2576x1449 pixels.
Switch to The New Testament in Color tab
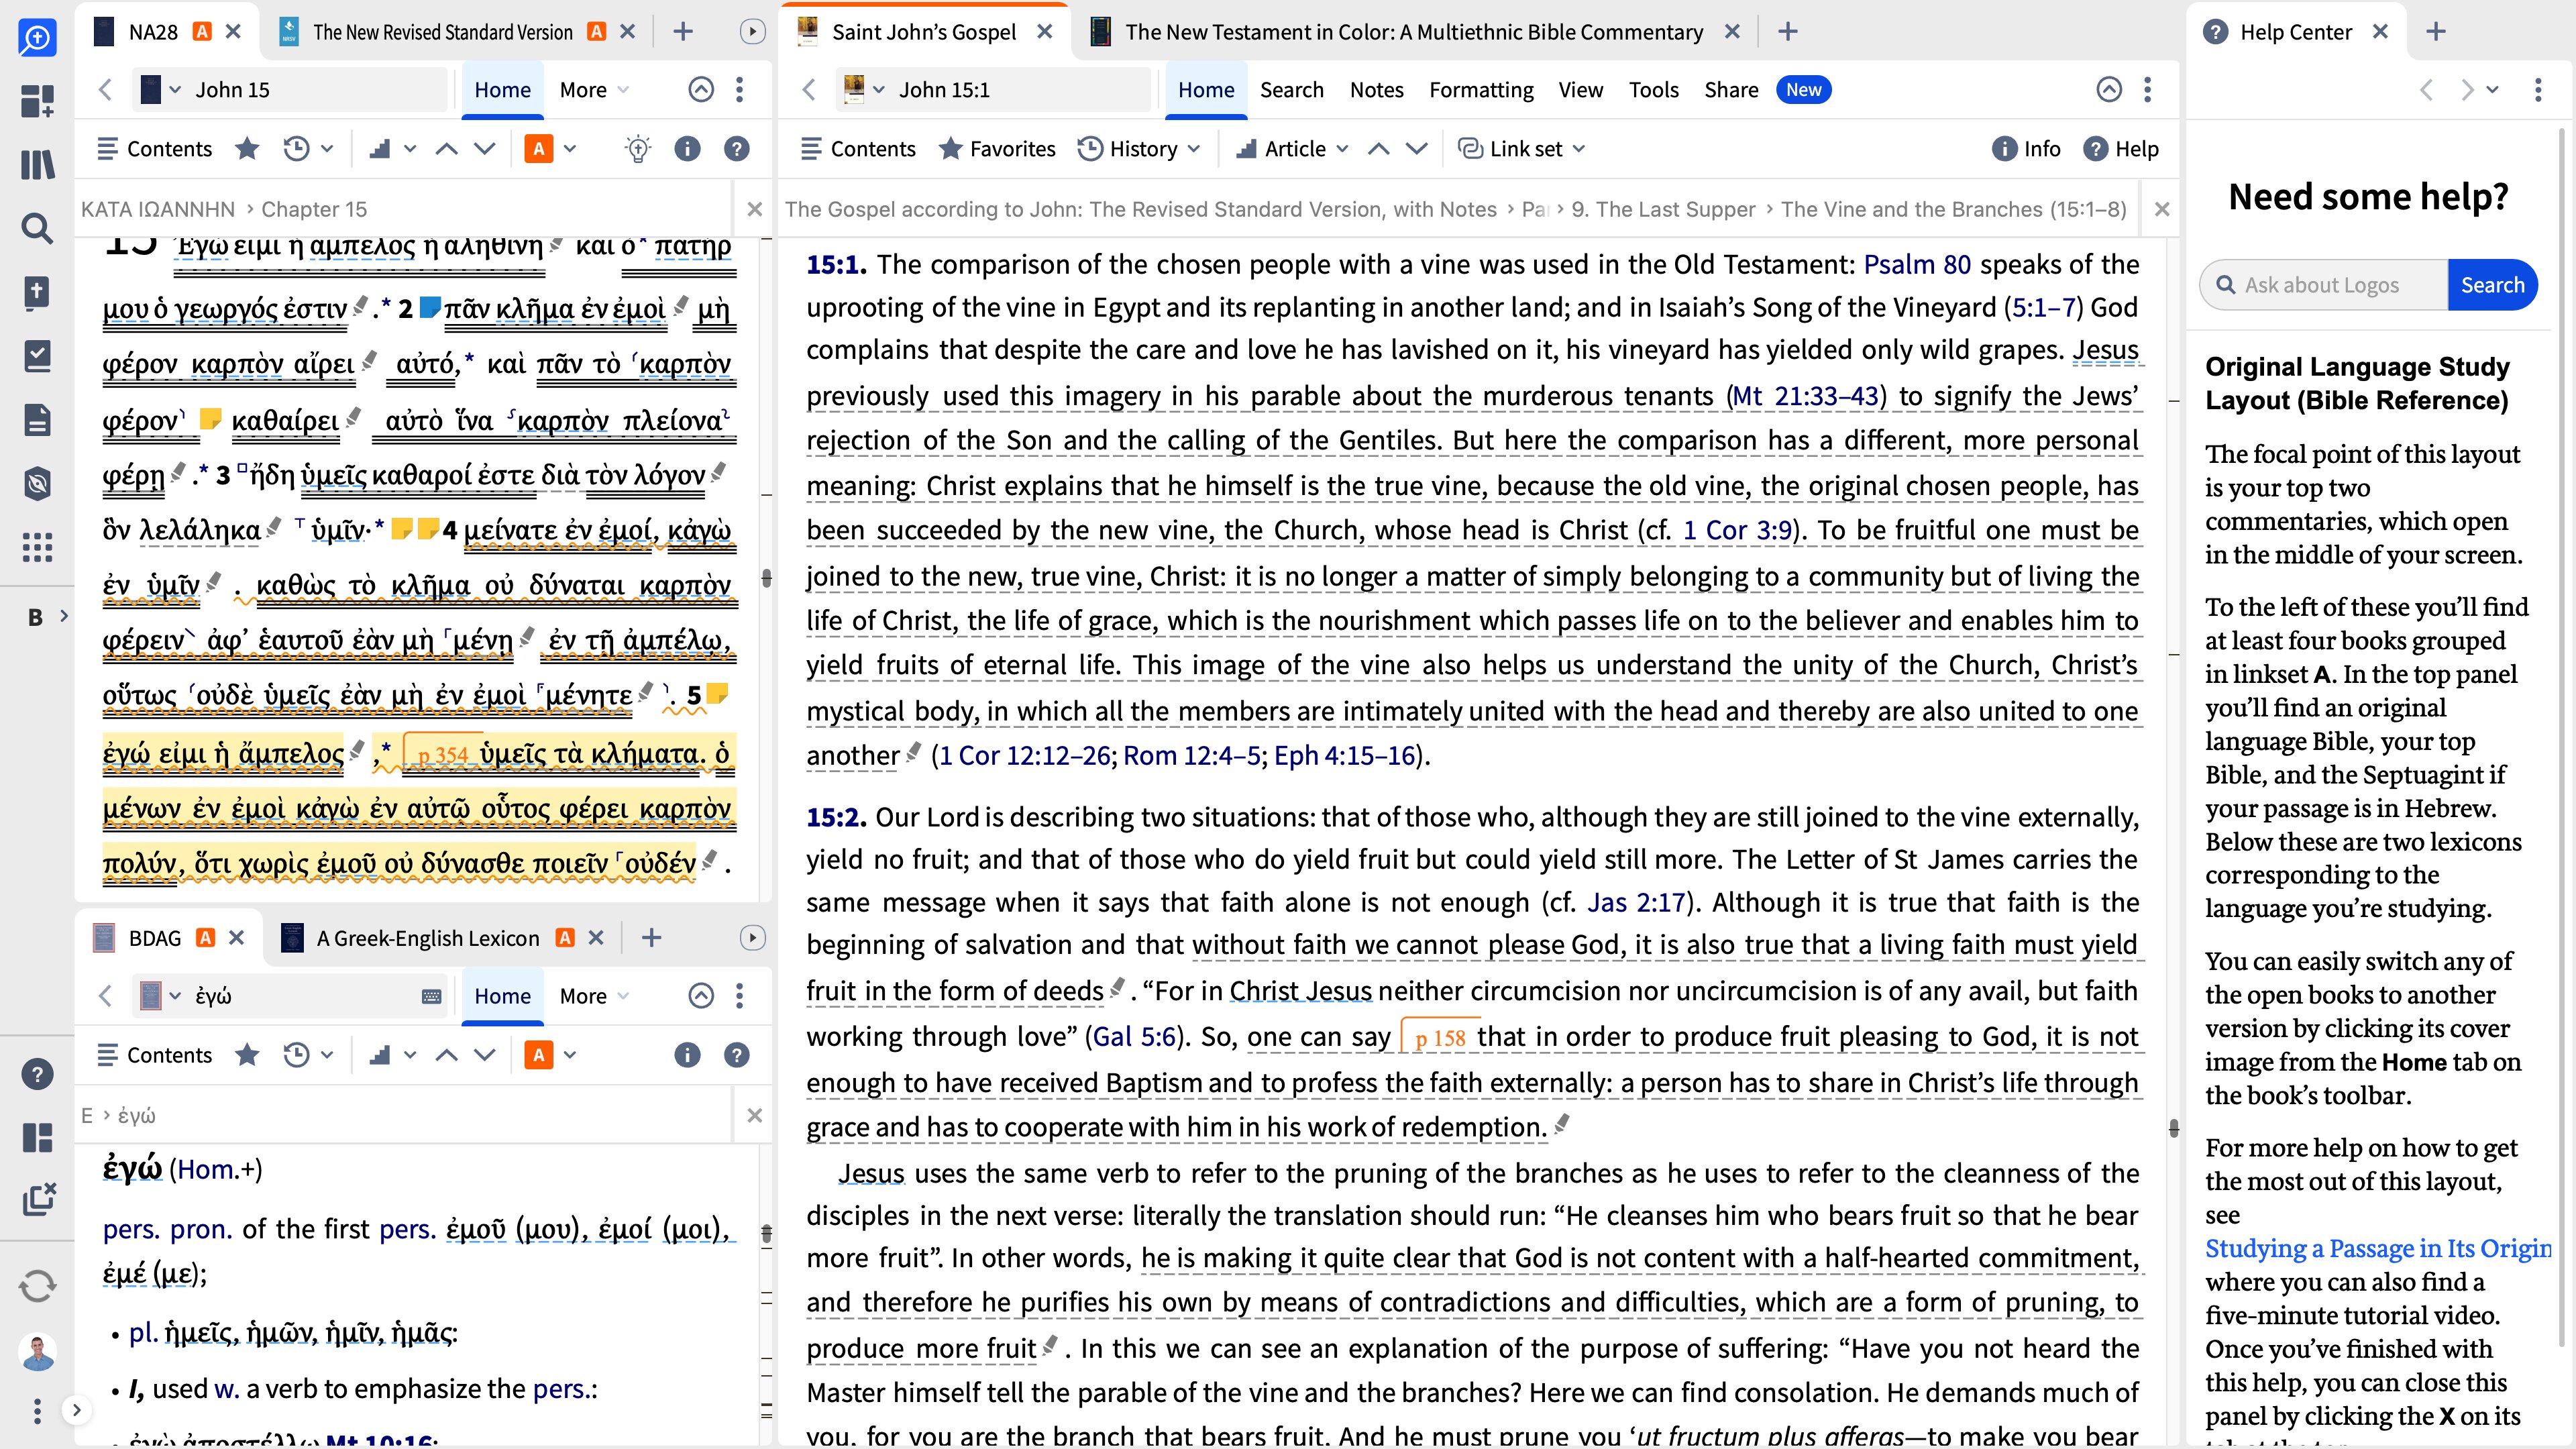coord(1414,32)
